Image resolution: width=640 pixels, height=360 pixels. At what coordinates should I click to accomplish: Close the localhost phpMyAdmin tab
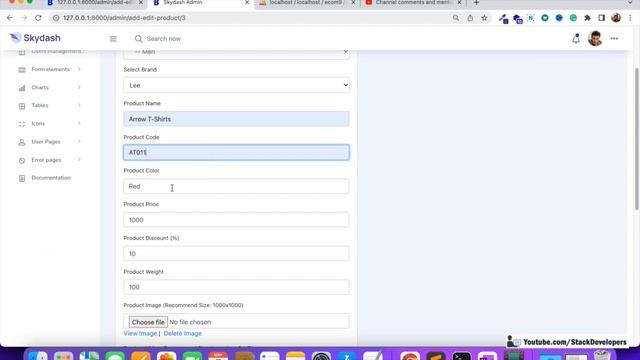(353, 3)
